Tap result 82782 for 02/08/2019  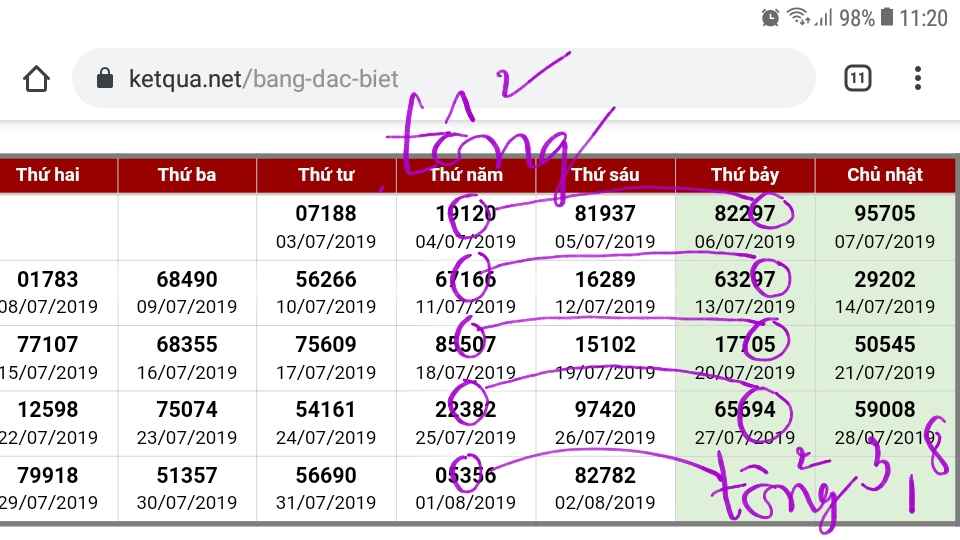(605, 476)
